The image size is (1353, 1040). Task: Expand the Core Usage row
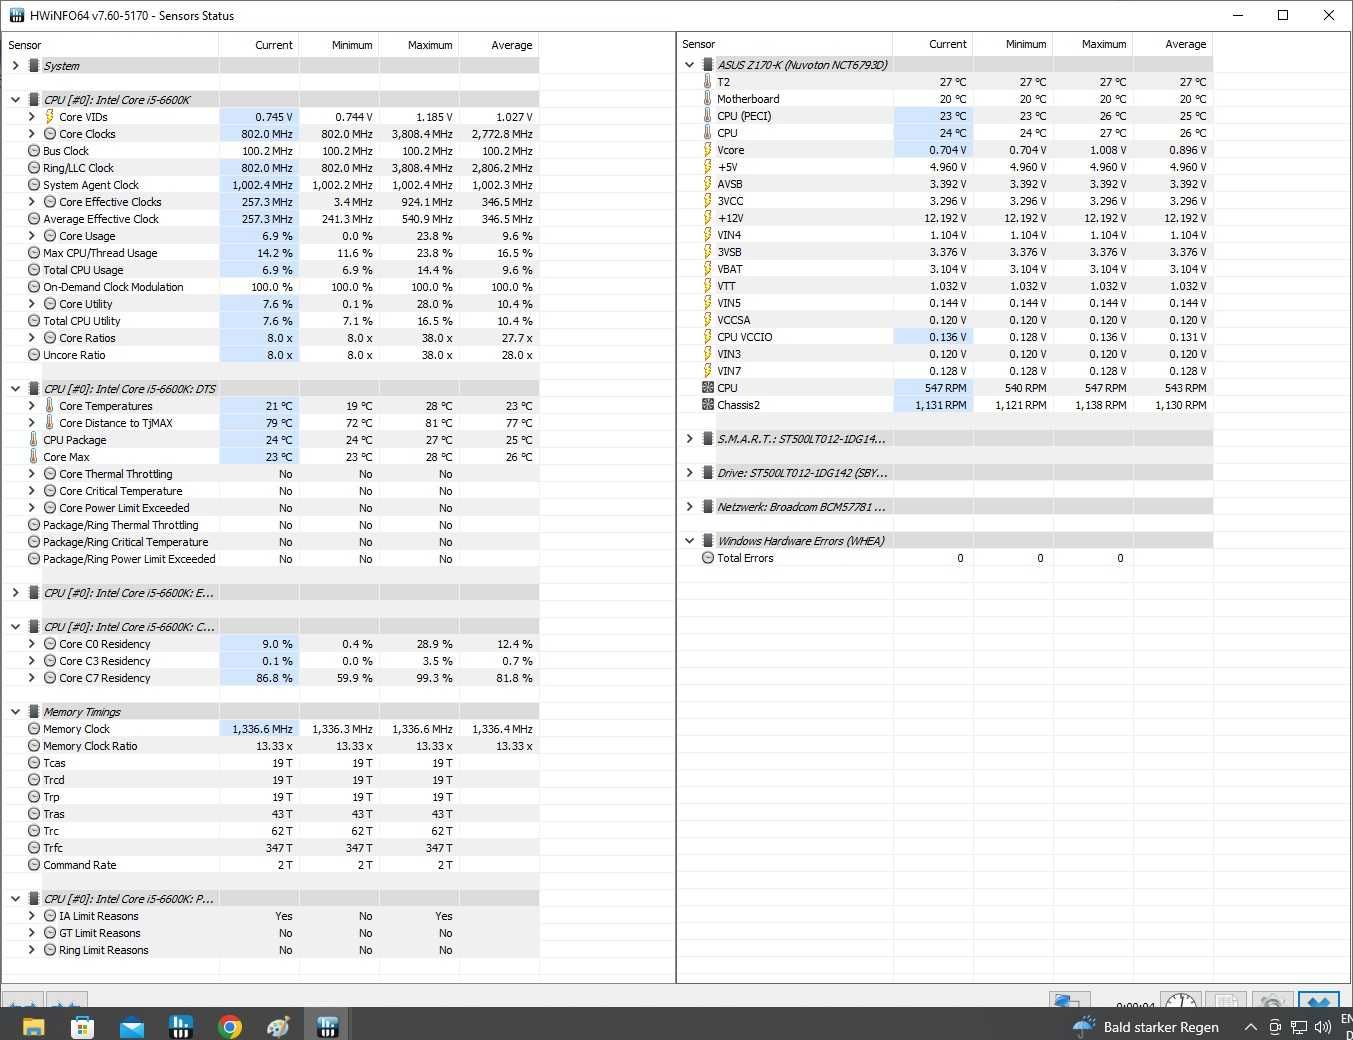[31, 236]
